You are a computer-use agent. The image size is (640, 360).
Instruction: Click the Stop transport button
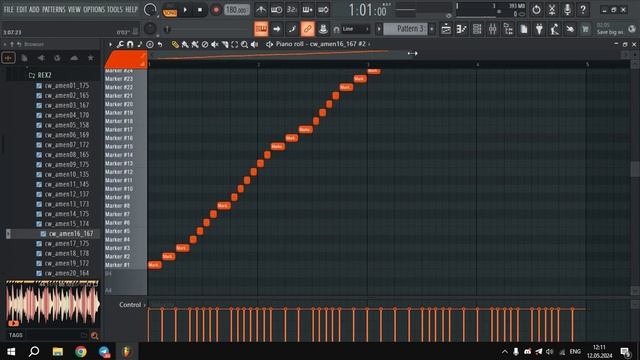click(200, 9)
